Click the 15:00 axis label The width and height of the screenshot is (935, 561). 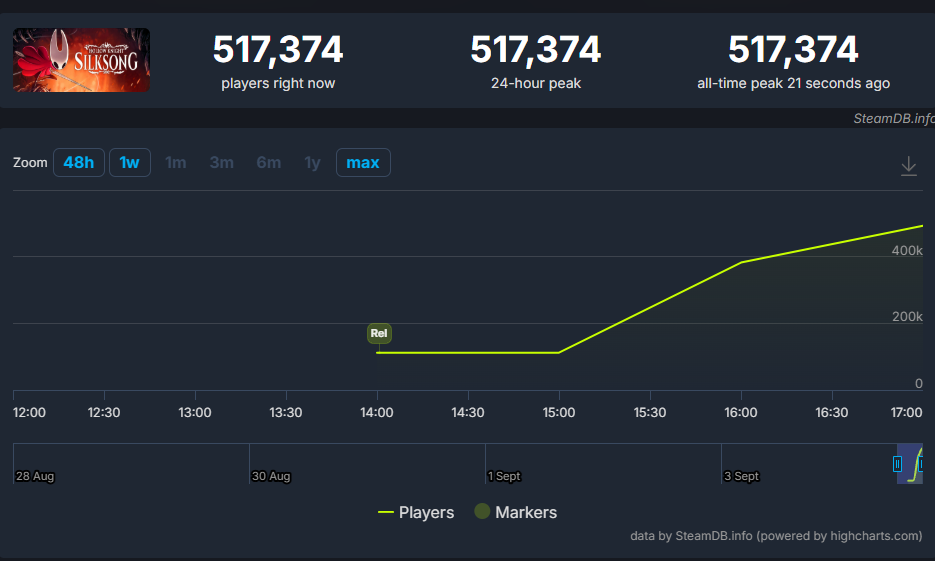coord(559,413)
